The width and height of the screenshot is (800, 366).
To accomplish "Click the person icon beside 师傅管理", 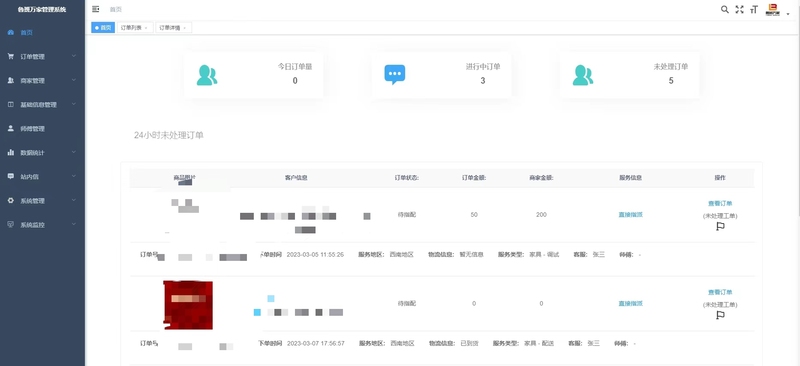I will [11, 129].
